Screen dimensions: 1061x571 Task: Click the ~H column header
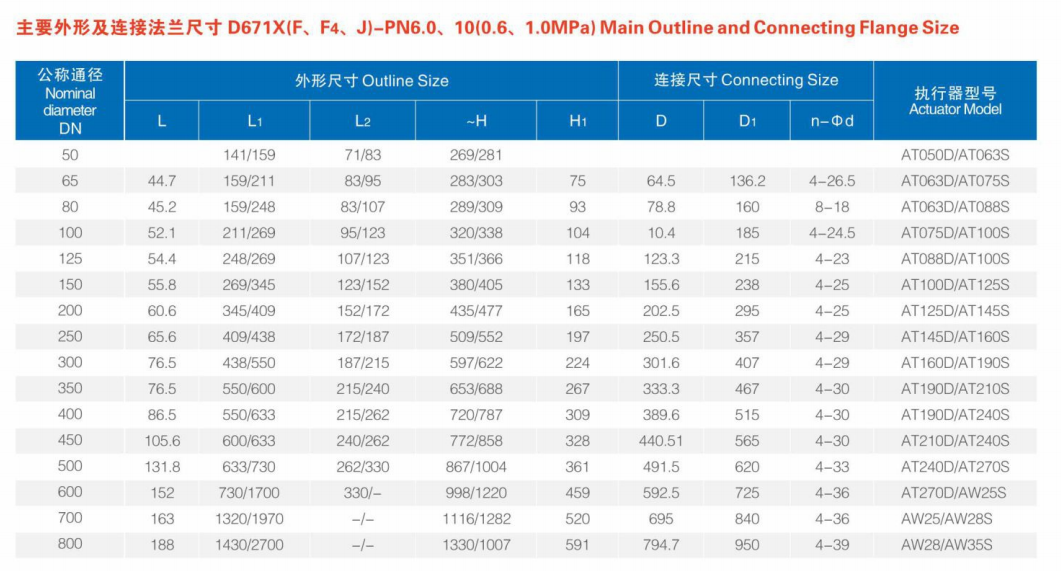point(476,121)
